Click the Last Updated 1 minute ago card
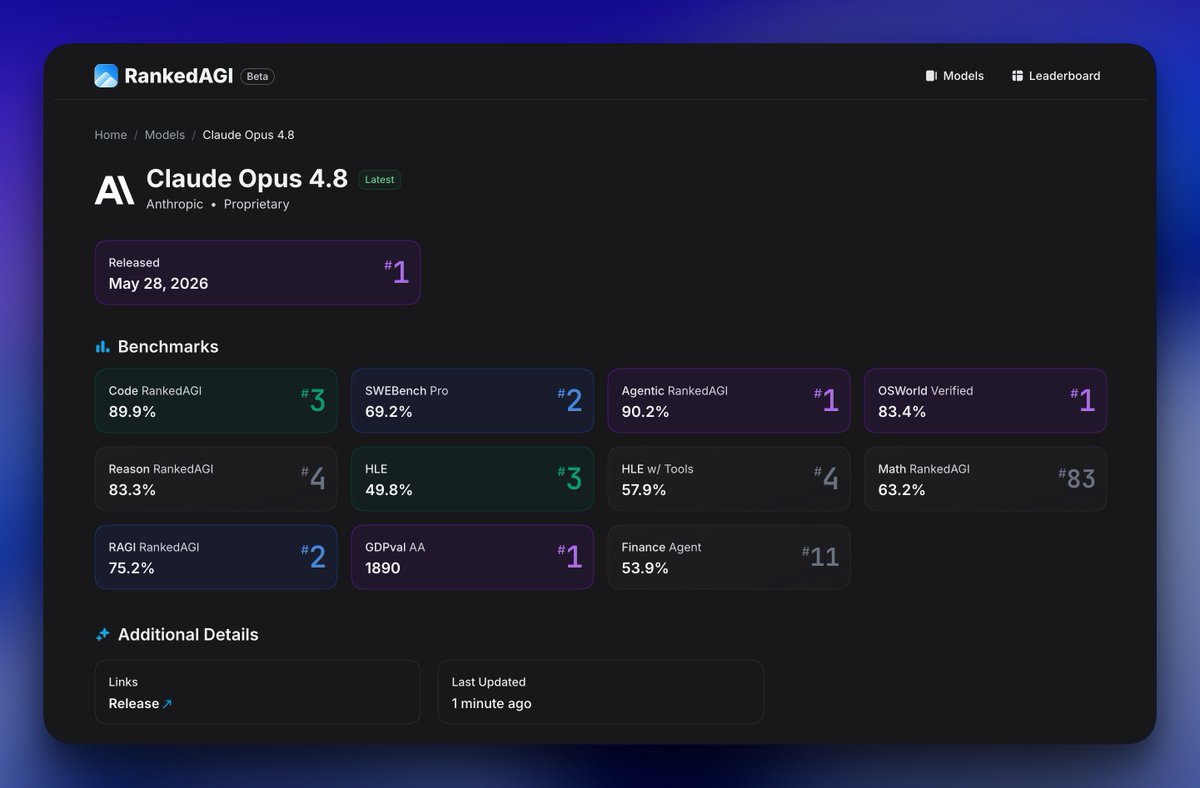 [600, 692]
